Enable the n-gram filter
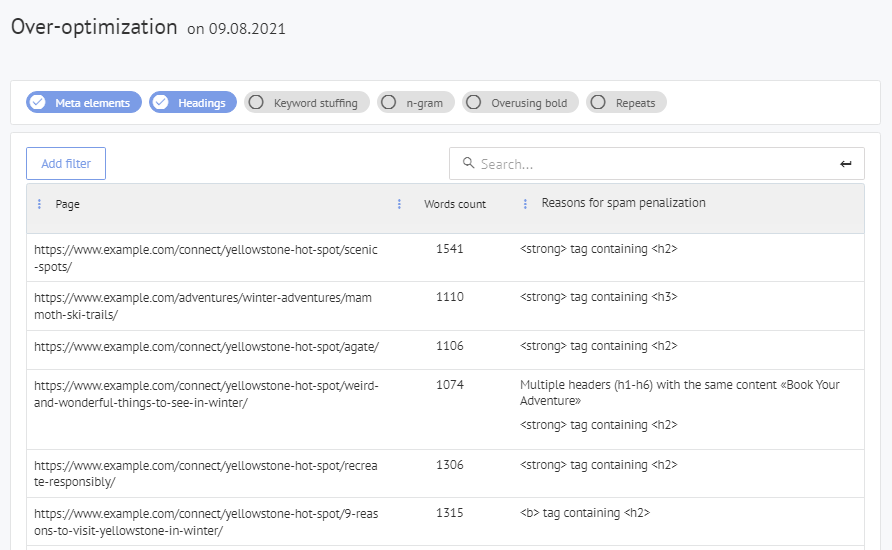This screenshot has height=550, width=892. tap(416, 103)
